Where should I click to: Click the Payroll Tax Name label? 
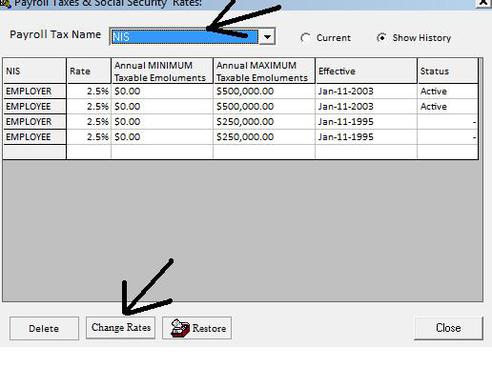pos(55,35)
